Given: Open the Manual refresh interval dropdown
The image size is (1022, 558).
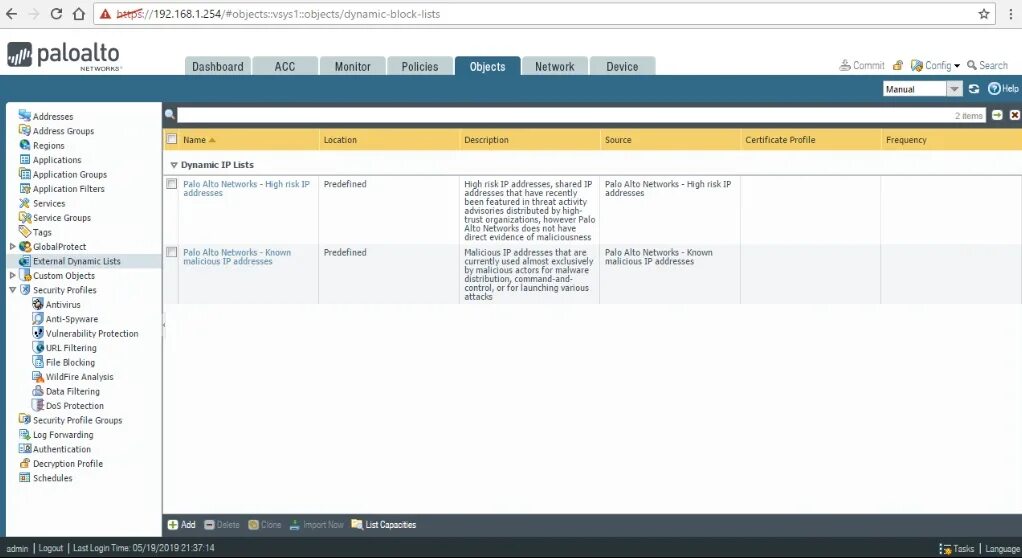Looking at the screenshot, I should point(954,89).
